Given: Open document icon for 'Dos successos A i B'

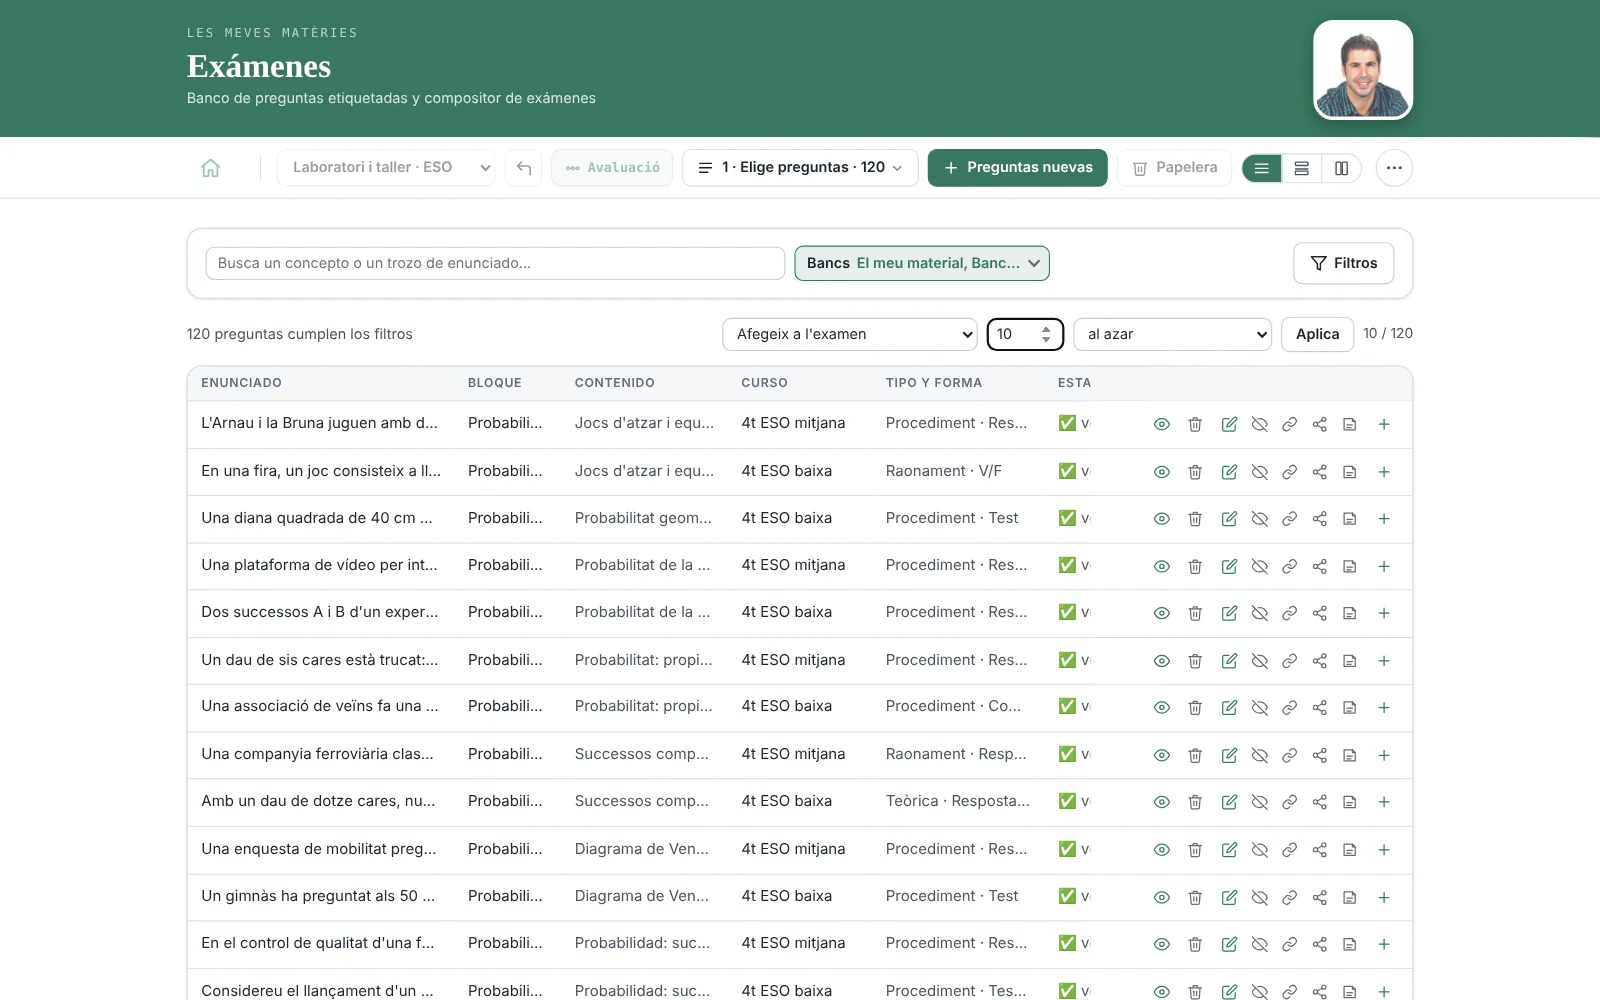Looking at the screenshot, I should pyautogui.click(x=1350, y=613).
